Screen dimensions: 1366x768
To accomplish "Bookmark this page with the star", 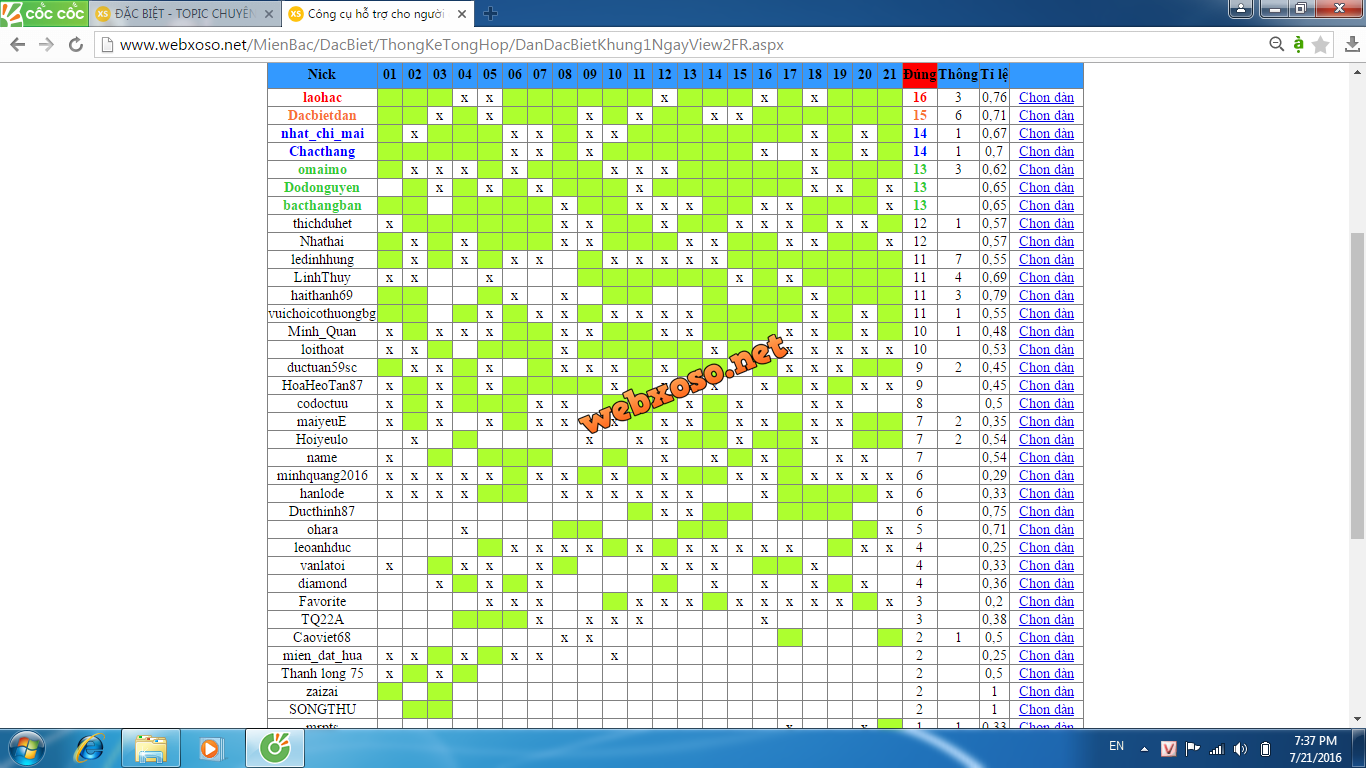I will click(1321, 45).
